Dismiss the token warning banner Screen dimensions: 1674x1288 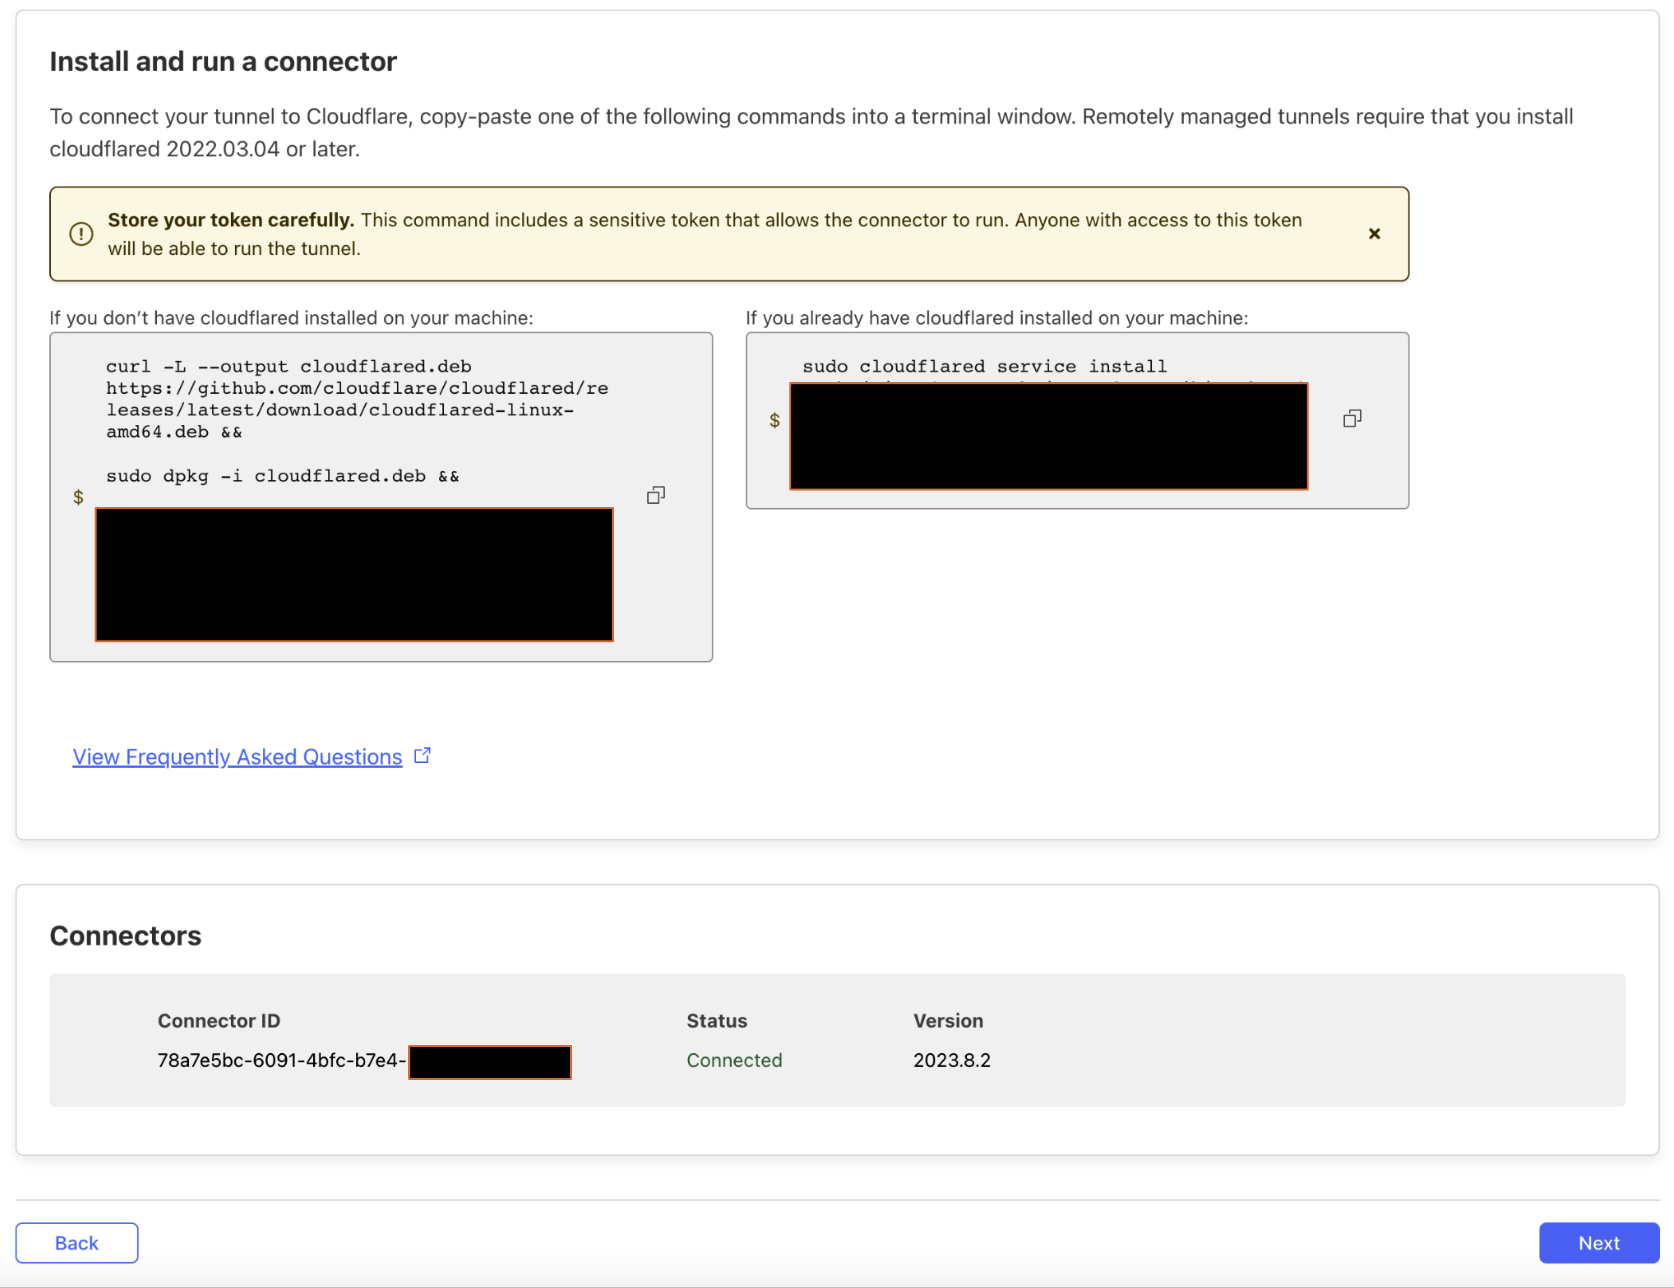(x=1374, y=233)
